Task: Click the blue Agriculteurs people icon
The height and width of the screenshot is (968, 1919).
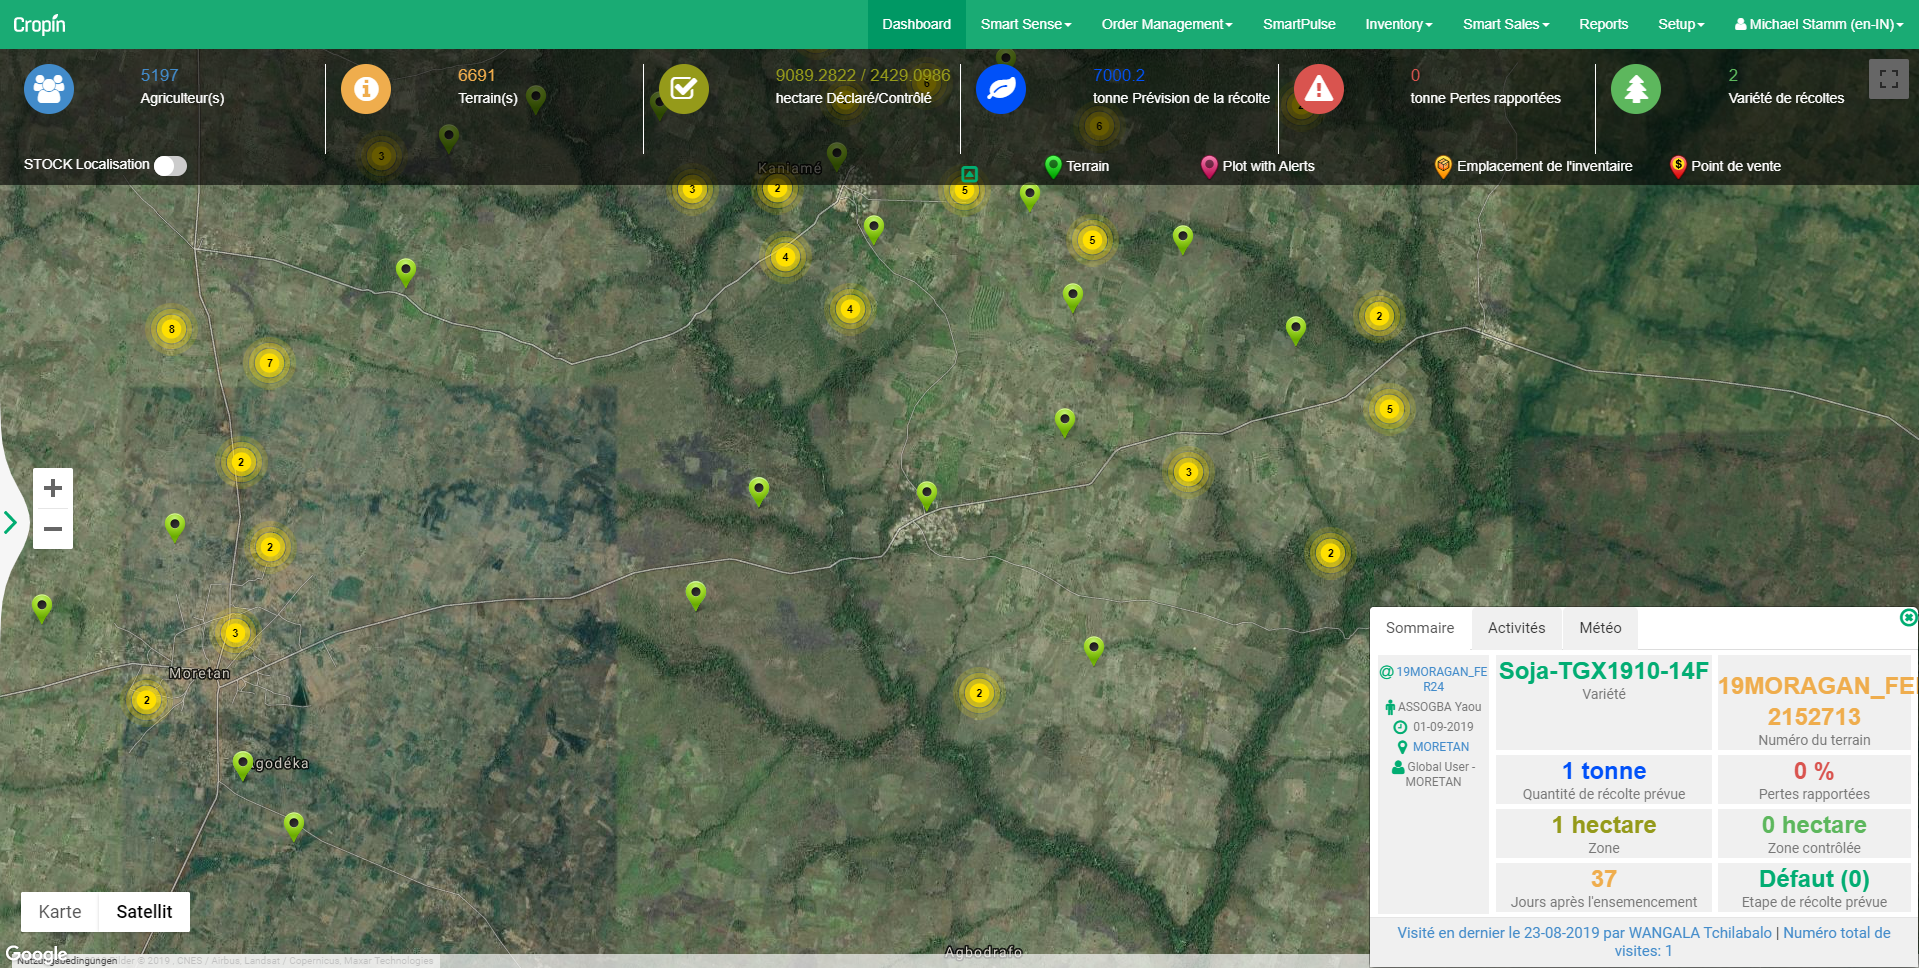Action: 49,89
